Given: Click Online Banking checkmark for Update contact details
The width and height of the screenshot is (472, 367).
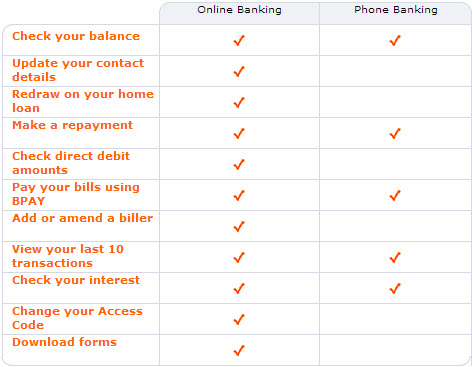Looking at the screenshot, I should pyautogui.click(x=239, y=71).
